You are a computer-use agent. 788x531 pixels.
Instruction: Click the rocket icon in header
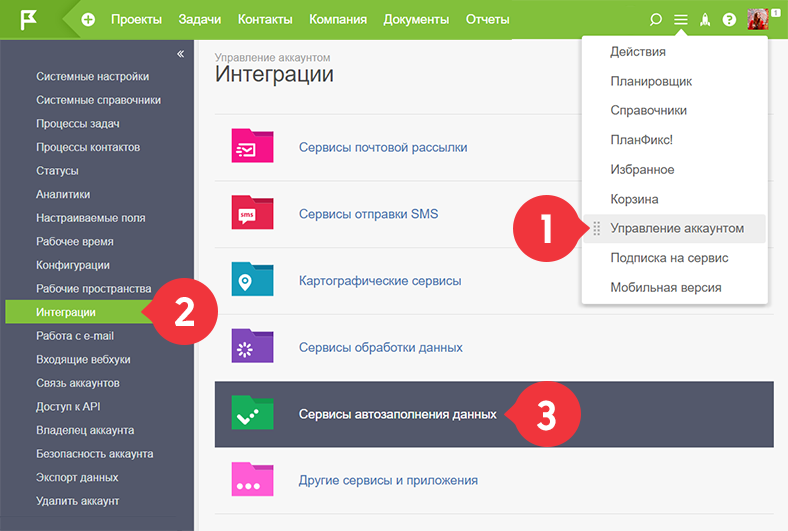[x=705, y=20]
